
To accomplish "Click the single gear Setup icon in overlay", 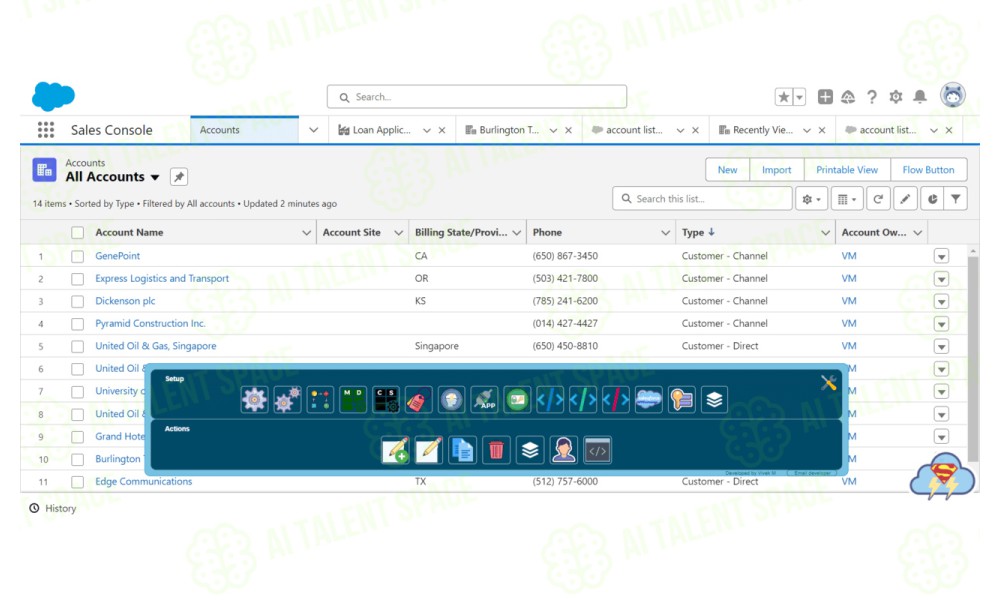I will coord(254,400).
